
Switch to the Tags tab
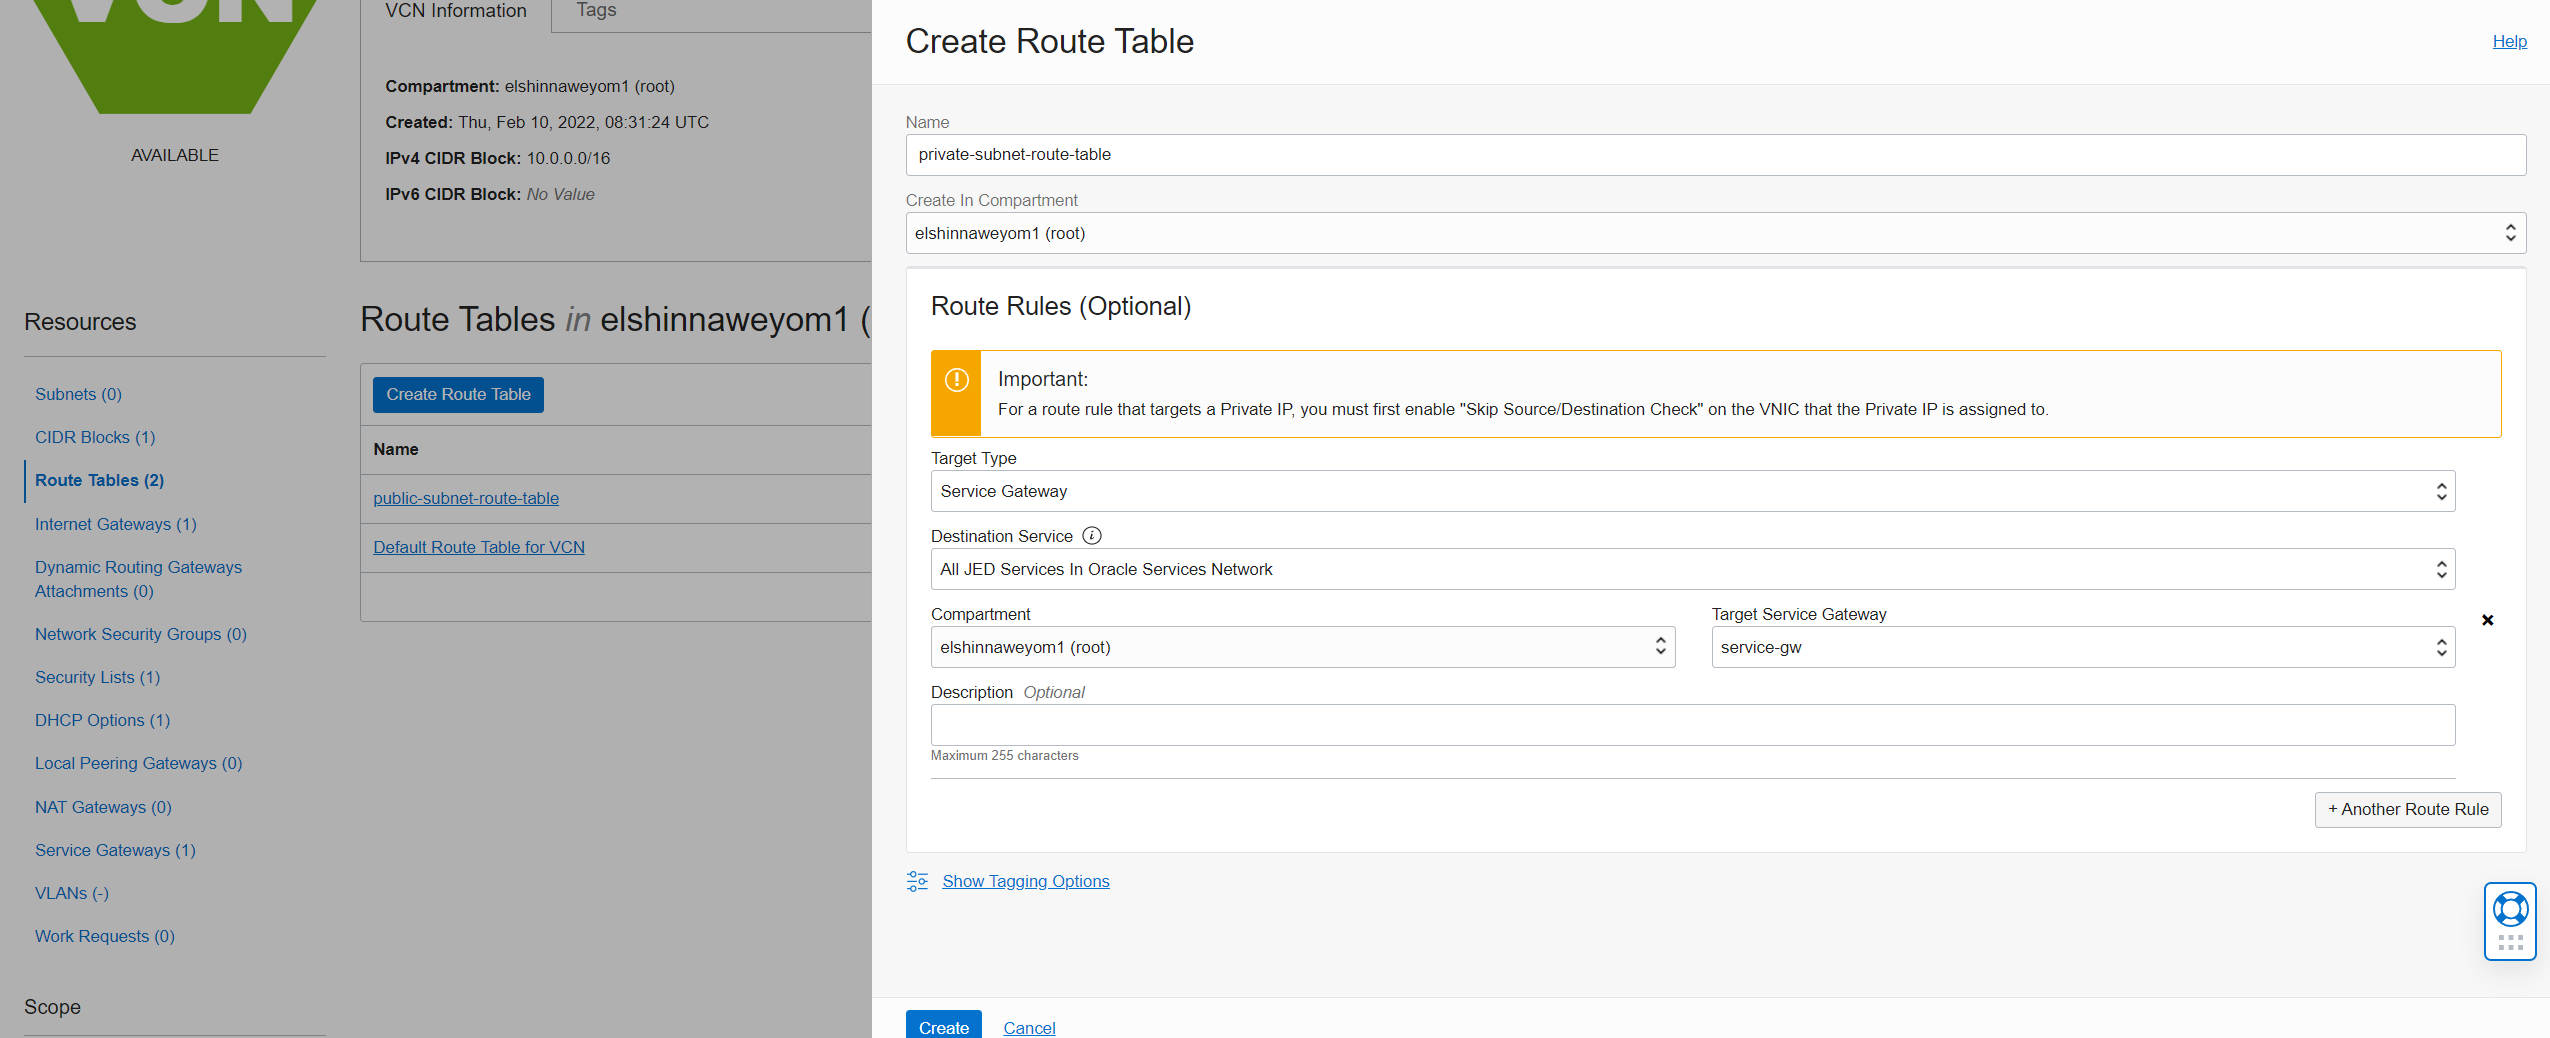pyautogui.click(x=594, y=10)
